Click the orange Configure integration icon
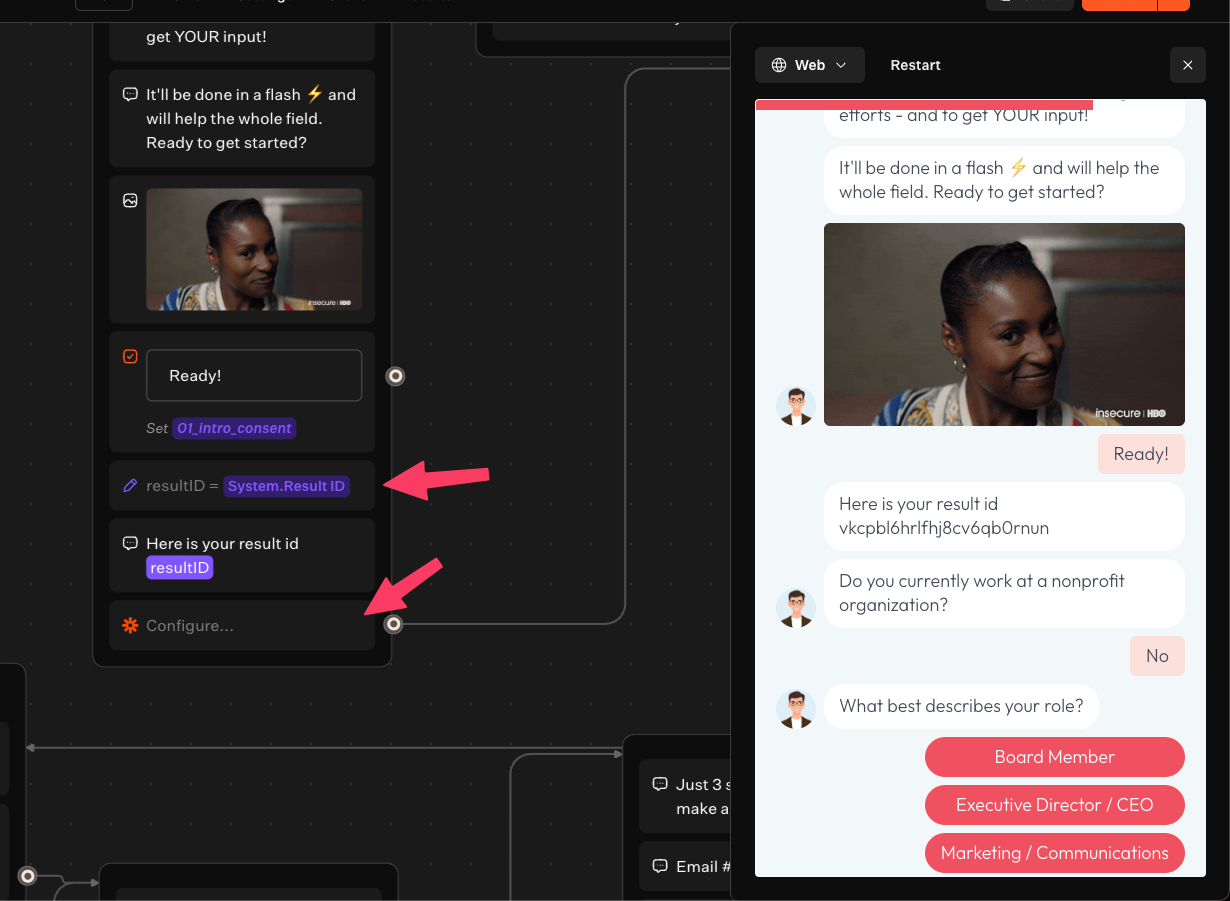Screen dimensions: 1230x901 [x=130, y=626]
